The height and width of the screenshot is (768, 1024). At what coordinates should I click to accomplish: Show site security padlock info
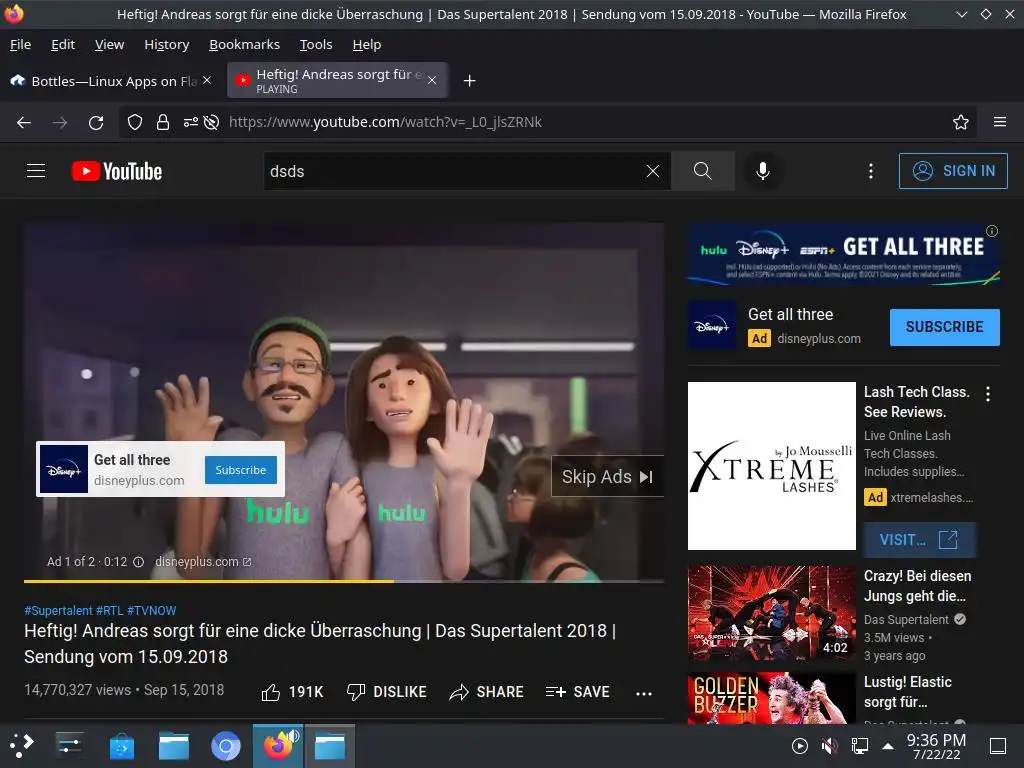click(163, 122)
